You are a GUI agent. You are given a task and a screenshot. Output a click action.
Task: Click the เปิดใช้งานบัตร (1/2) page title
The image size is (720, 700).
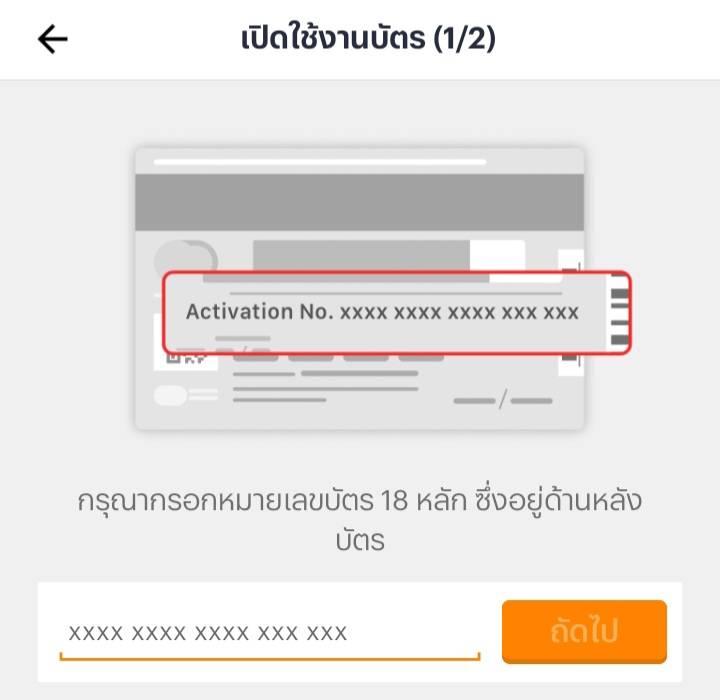pyautogui.click(x=368, y=38)
